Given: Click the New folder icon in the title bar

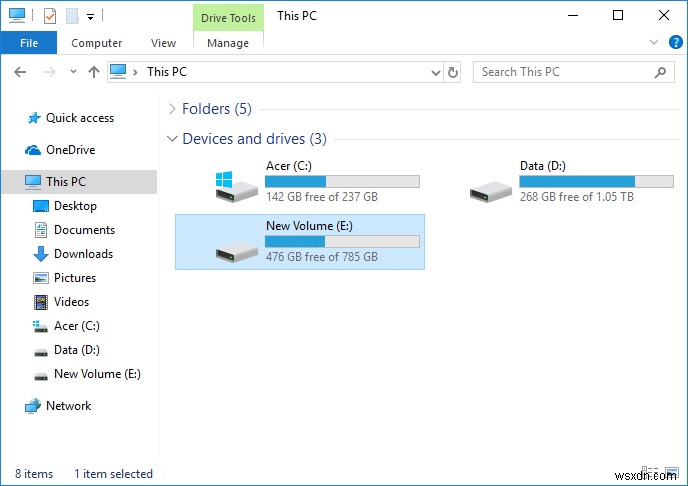Looking at the screenshot, I should click(x=72, y=16).
